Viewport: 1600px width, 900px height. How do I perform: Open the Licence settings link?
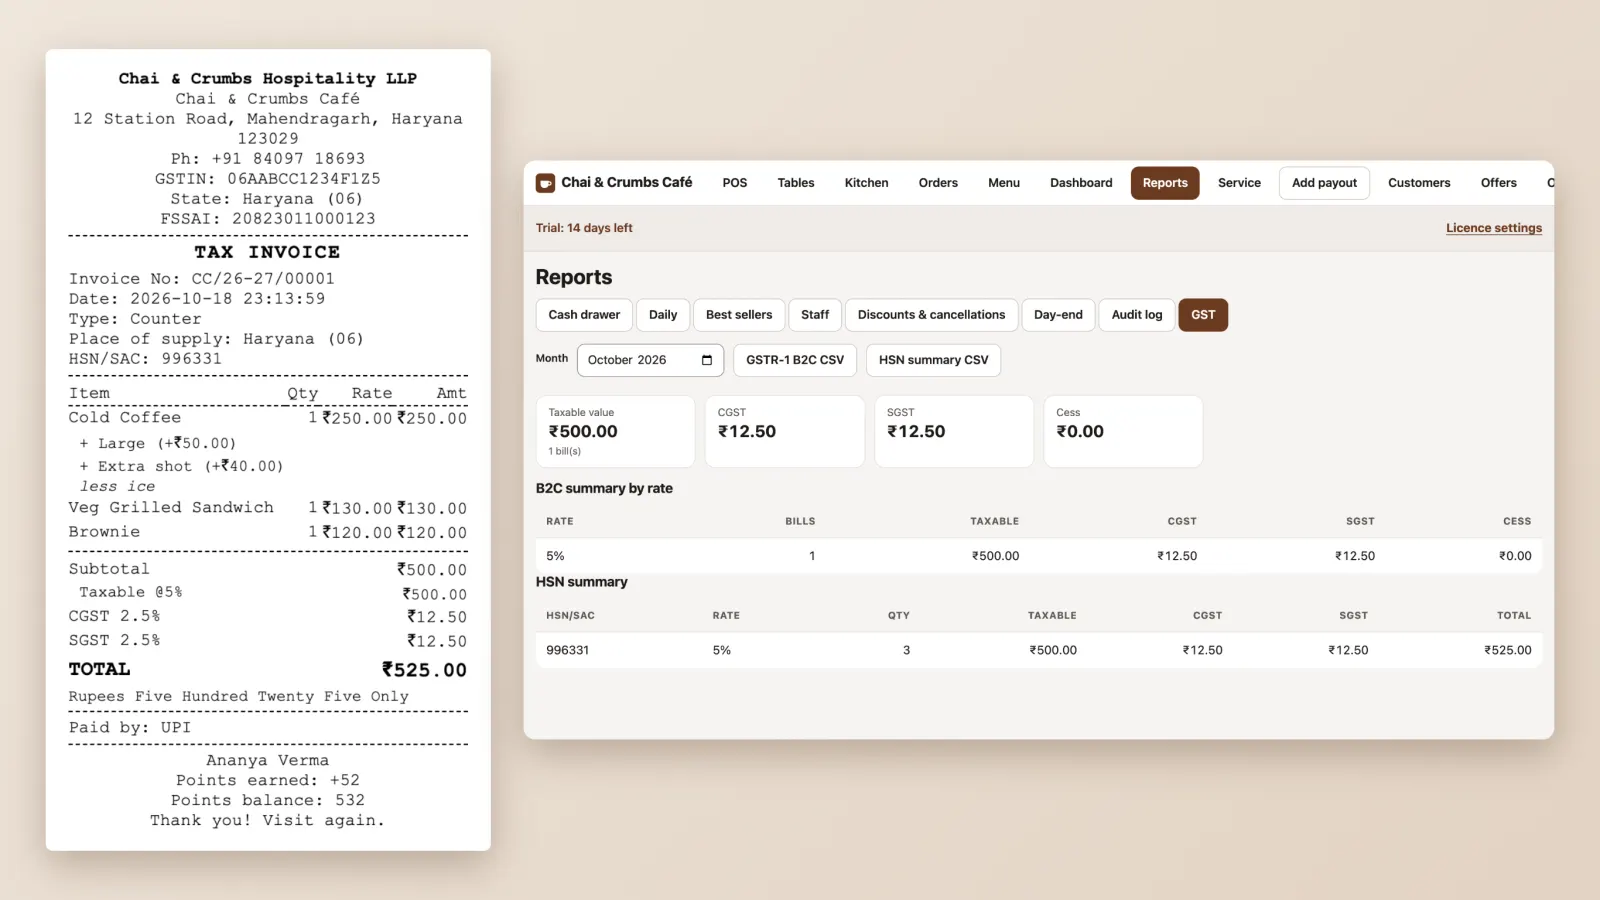click(x=1493, y=228)
